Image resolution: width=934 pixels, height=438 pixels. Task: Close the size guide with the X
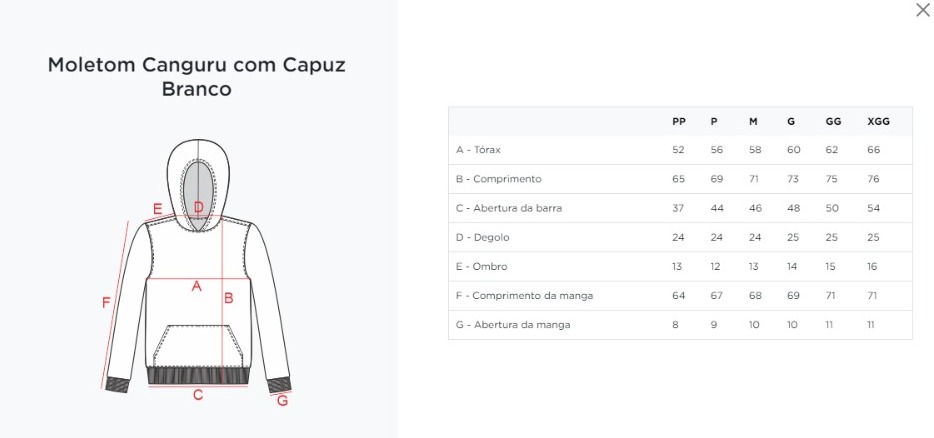pyautogui.click(x=922, y=10)
